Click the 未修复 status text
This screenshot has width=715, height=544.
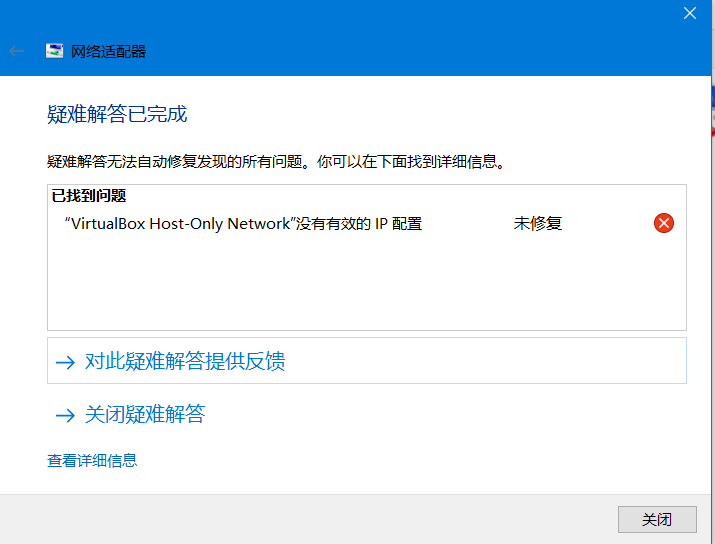coord(538,223)
